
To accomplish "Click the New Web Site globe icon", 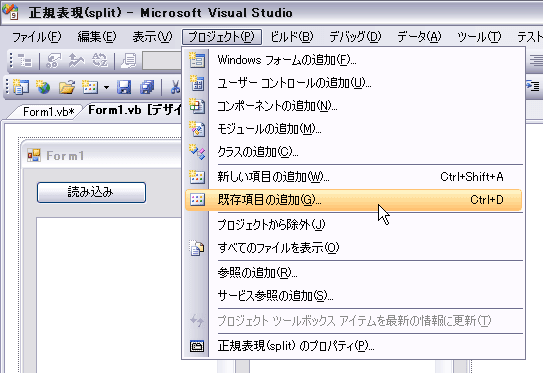I will [x=43, y=87].
